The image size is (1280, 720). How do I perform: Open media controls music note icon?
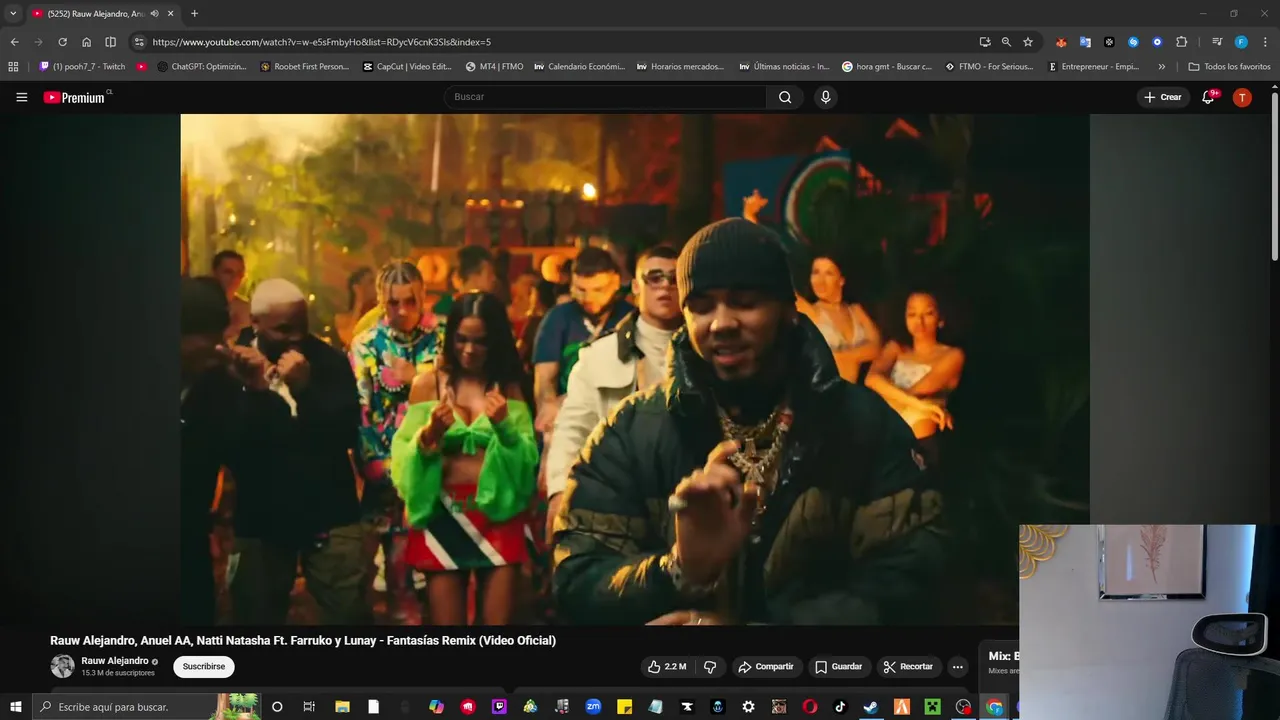click(x=1217, y=42)
